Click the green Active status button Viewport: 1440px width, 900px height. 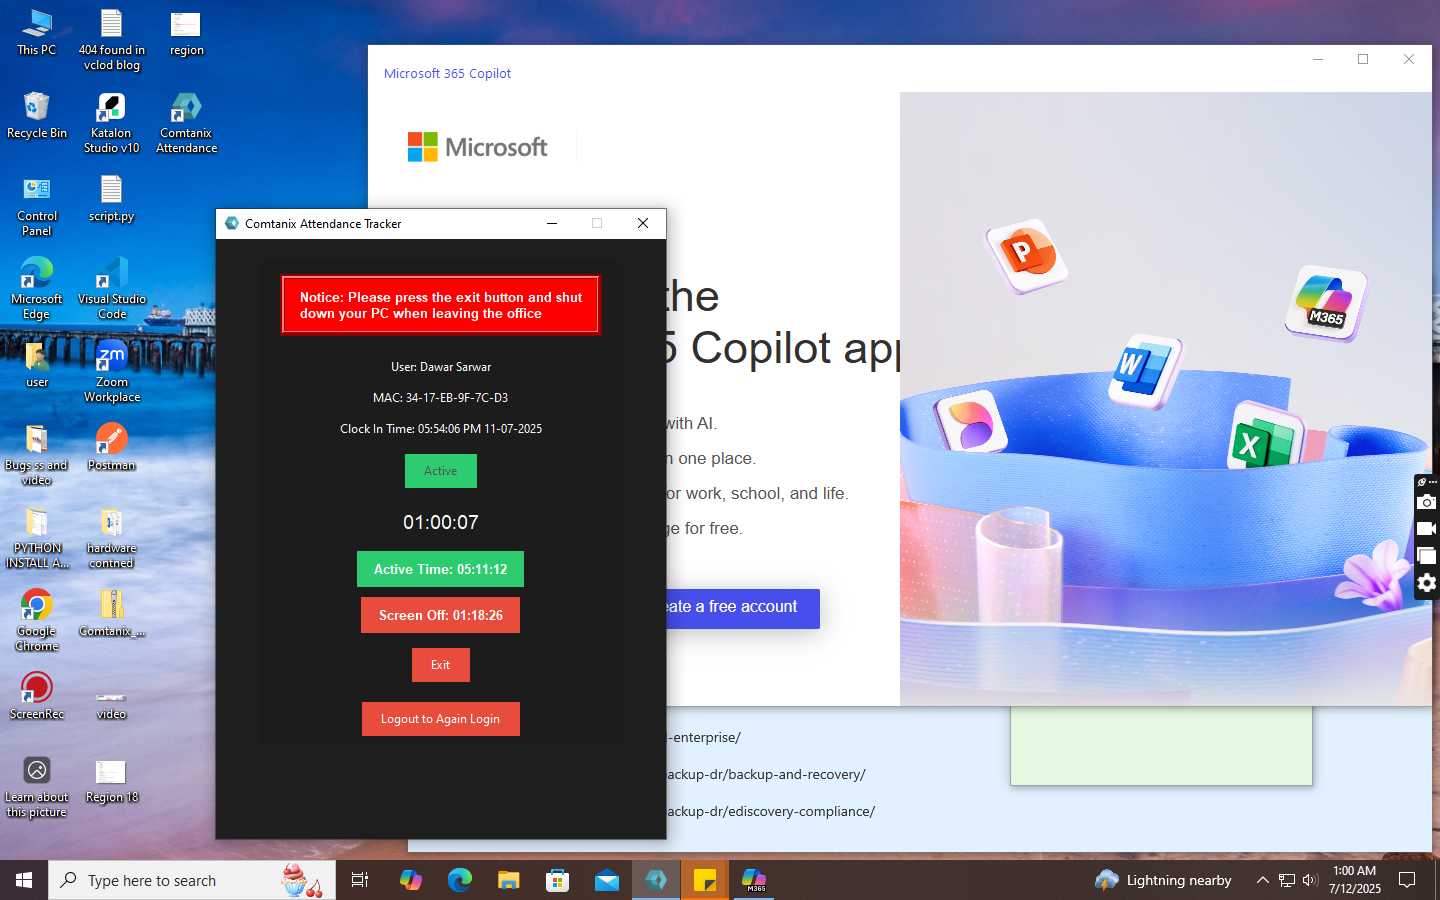[440, 471]
